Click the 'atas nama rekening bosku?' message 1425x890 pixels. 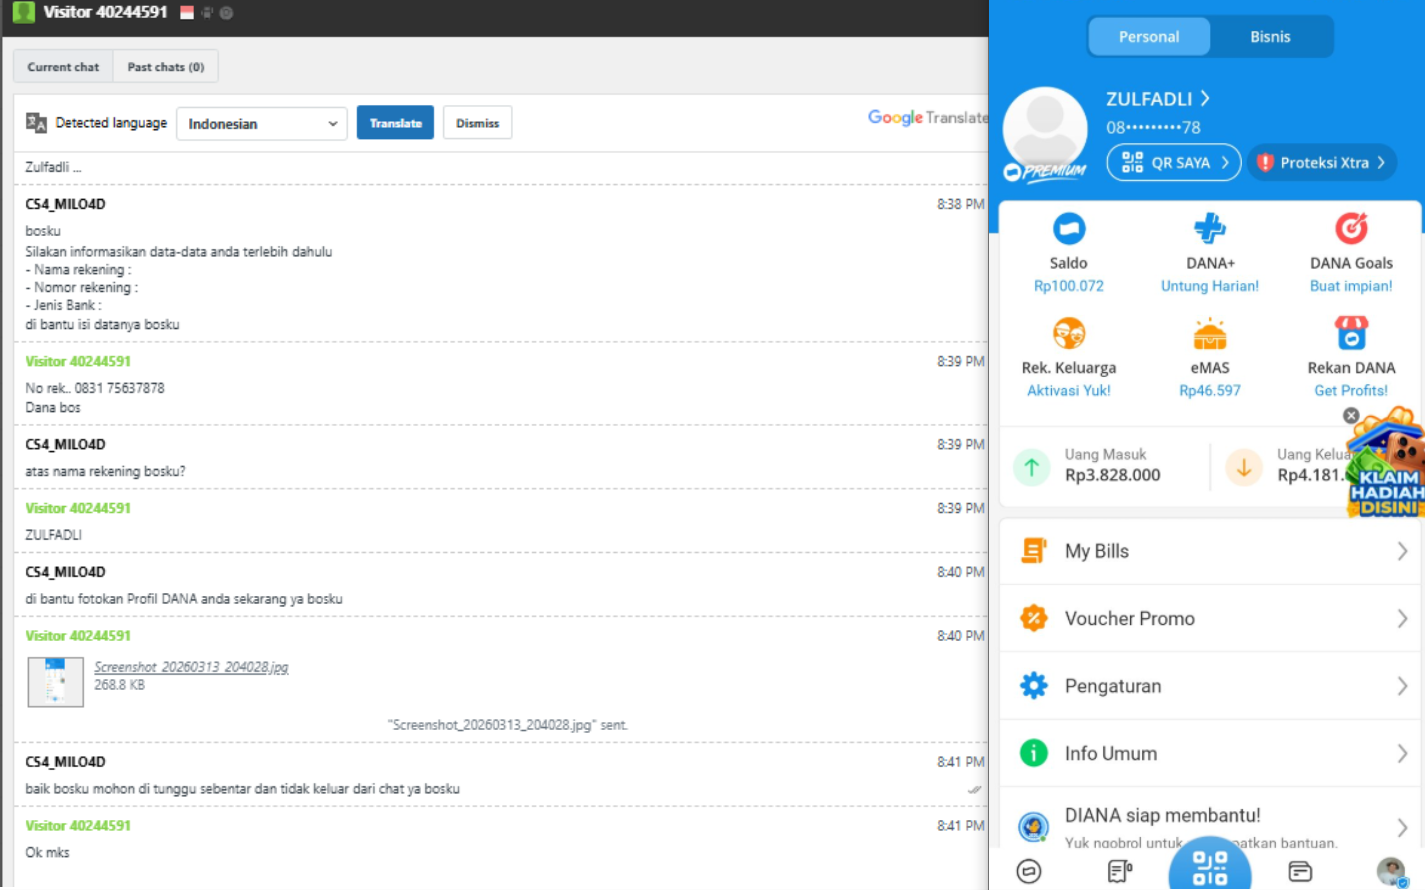105,472
